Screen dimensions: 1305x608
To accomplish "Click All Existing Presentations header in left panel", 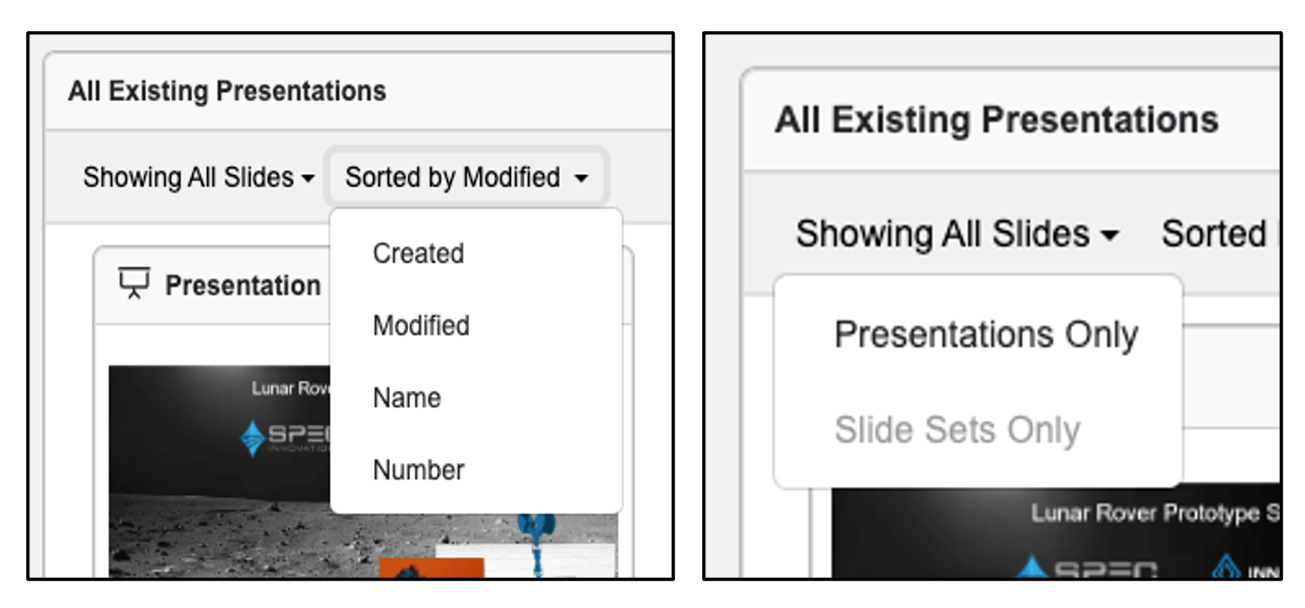I will coord(227,92).
